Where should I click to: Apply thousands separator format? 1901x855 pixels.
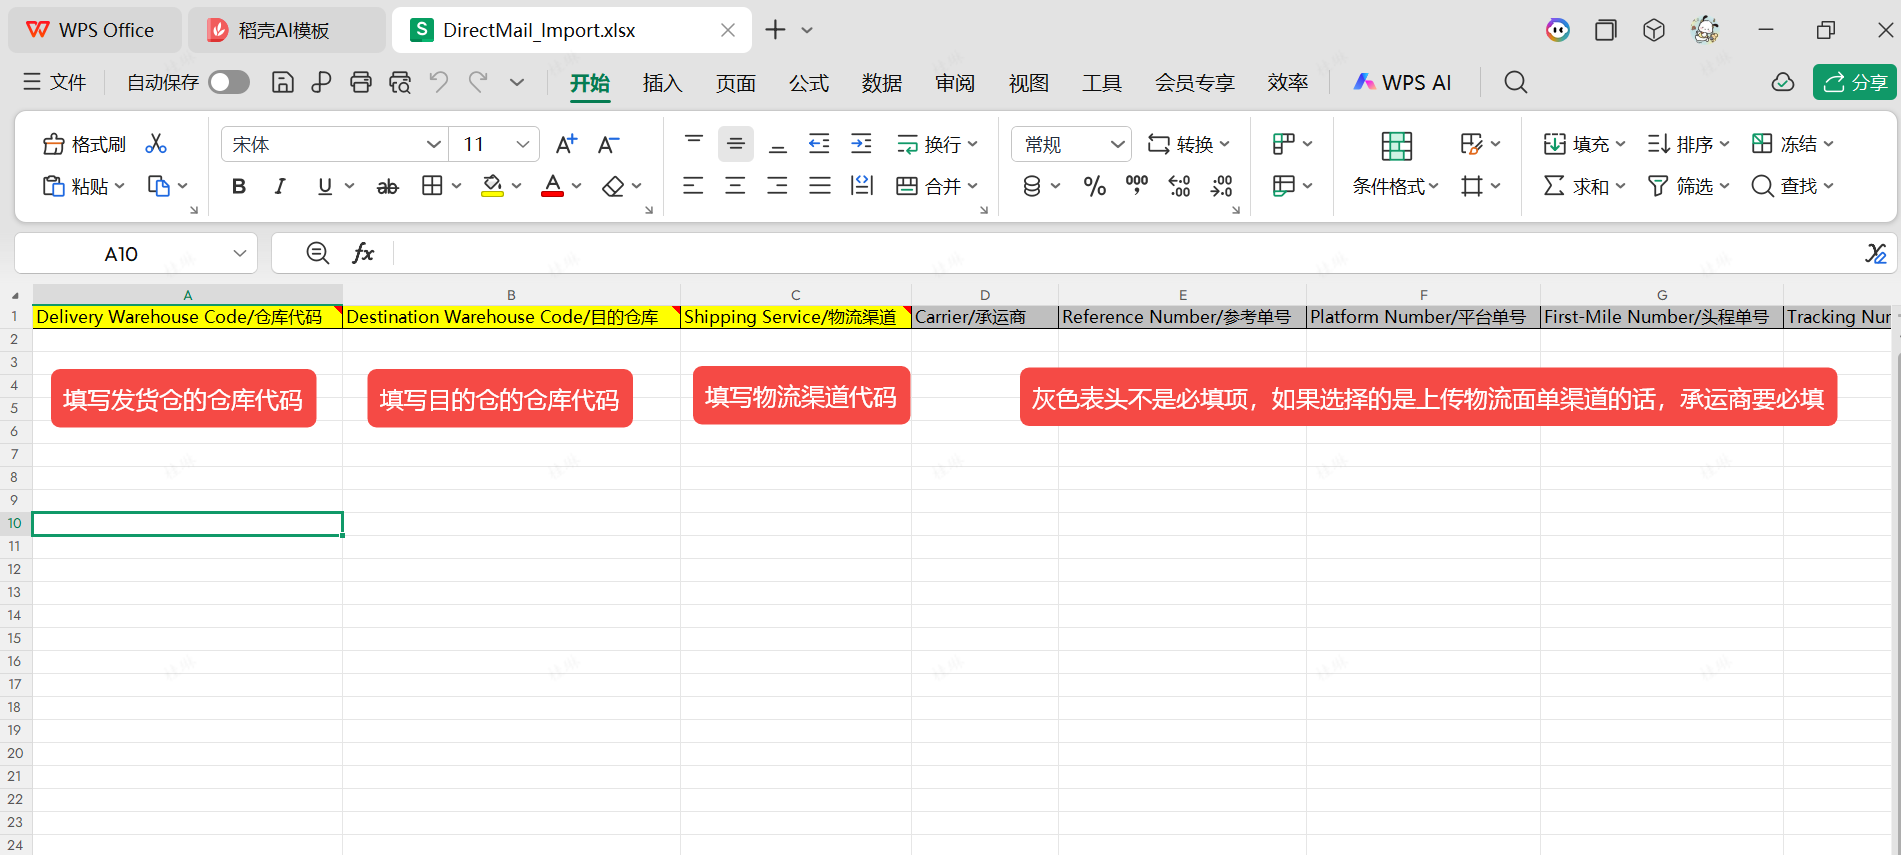(x=1137, y=186)
